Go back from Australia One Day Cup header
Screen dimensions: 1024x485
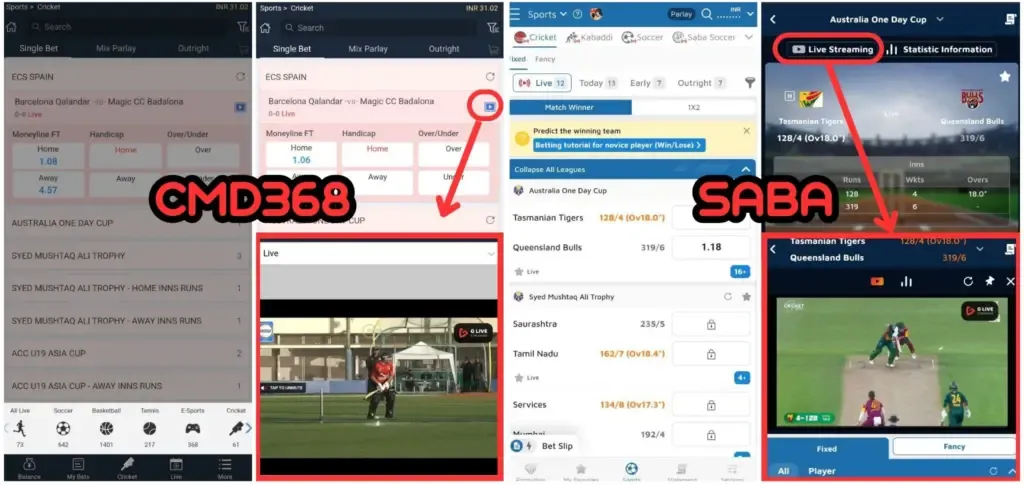click(773, 19)
